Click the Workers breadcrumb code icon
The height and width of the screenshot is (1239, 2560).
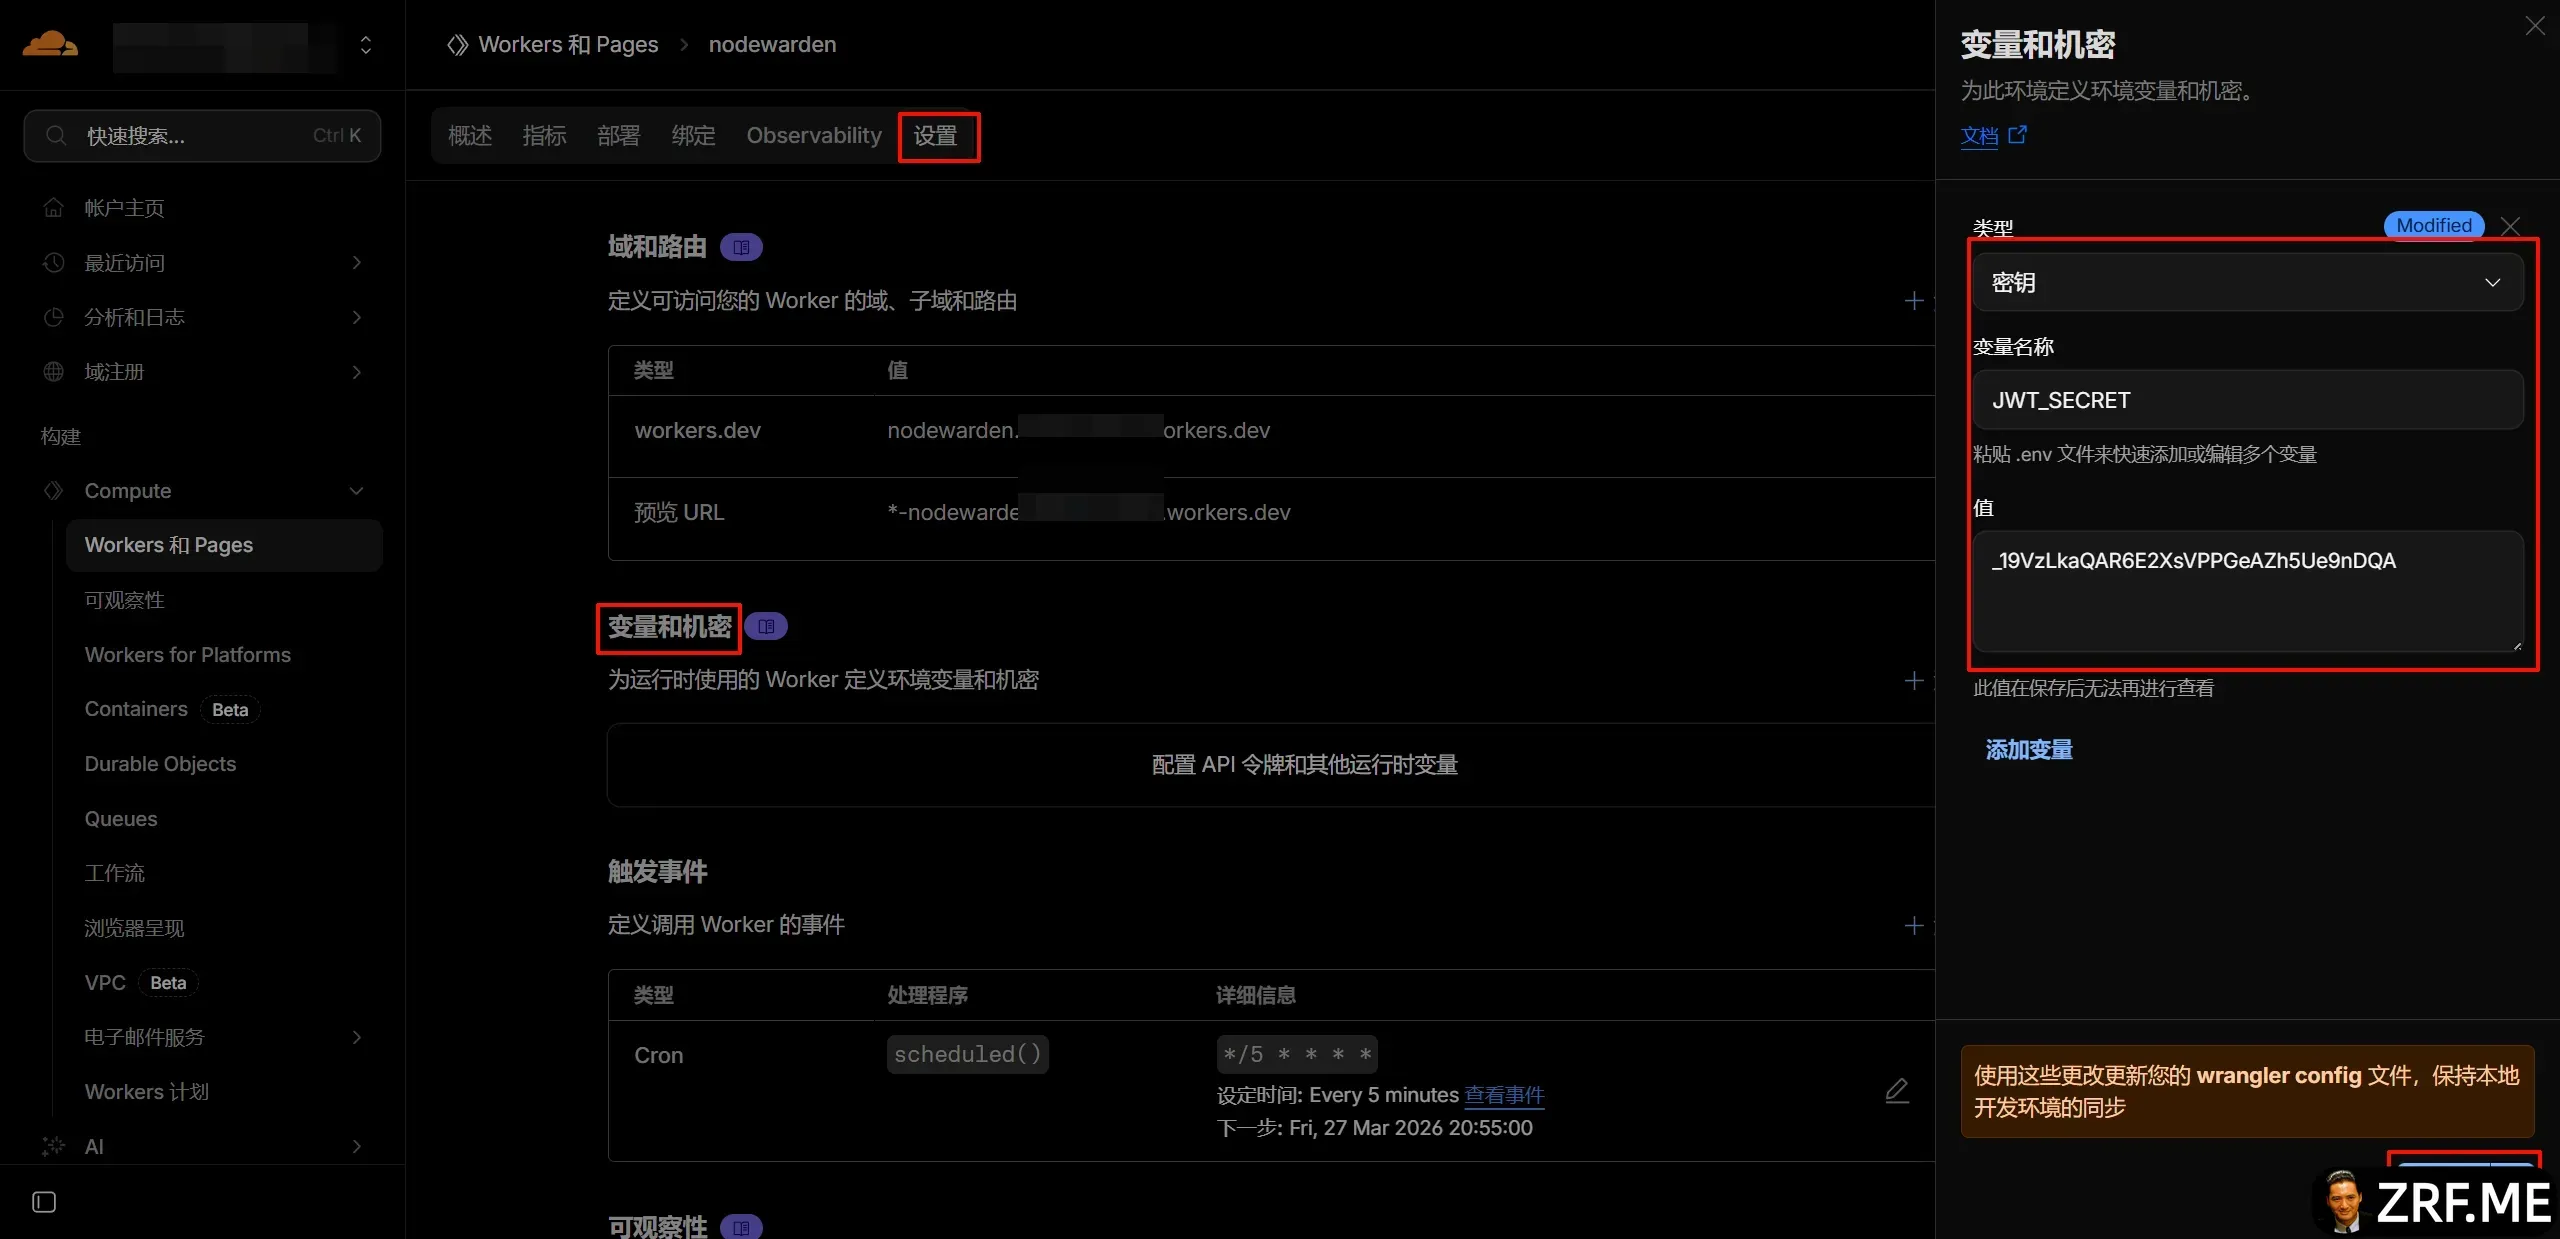(457, 45)
